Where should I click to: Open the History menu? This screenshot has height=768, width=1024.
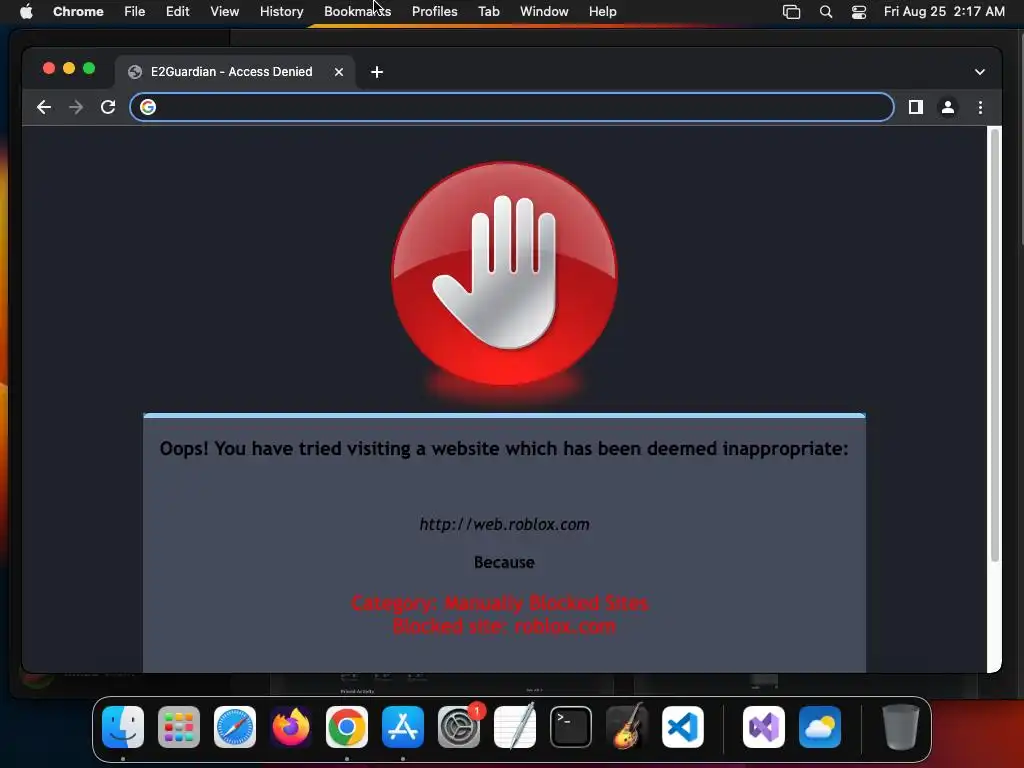click(x=281, y=11)
